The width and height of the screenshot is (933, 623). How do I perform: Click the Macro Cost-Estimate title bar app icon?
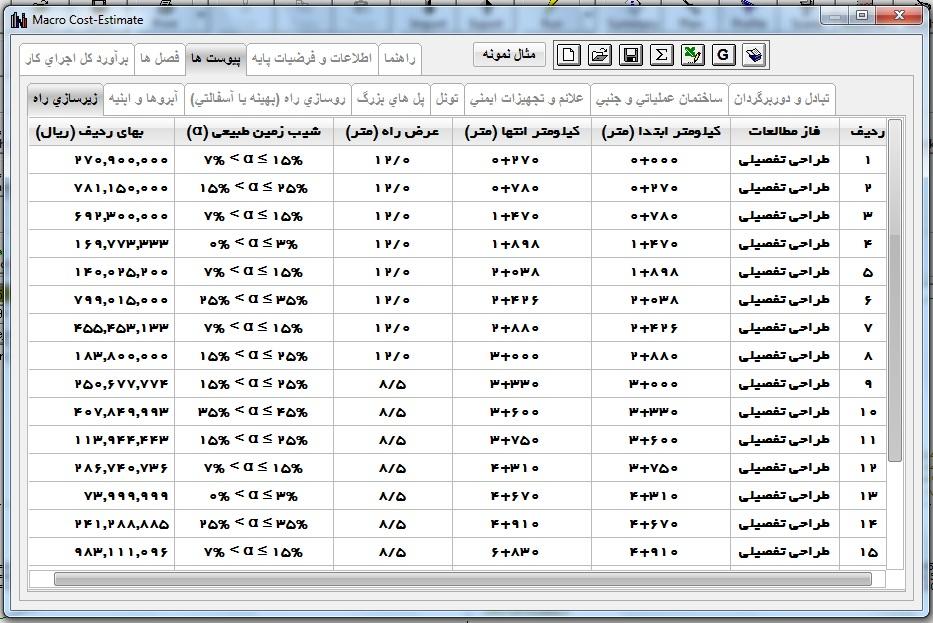coord(18,19)
